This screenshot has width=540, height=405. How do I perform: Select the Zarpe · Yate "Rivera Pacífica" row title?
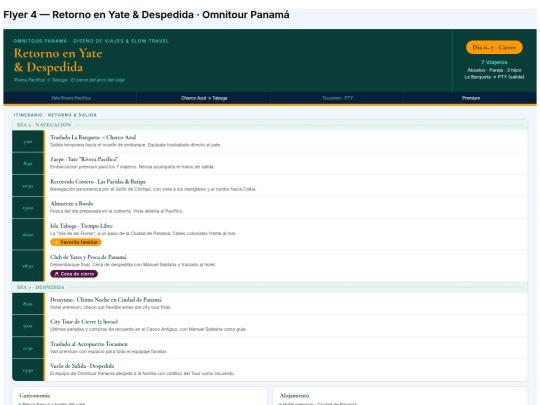[84, 159]
